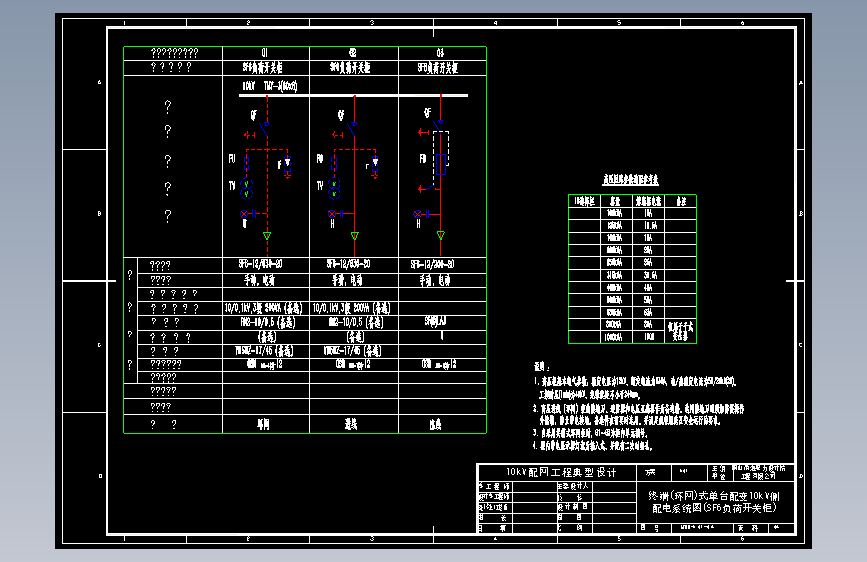Viewport: 867px width, 562px height.
Task: Select the underlined title above the fuse table
Action: 630,180
